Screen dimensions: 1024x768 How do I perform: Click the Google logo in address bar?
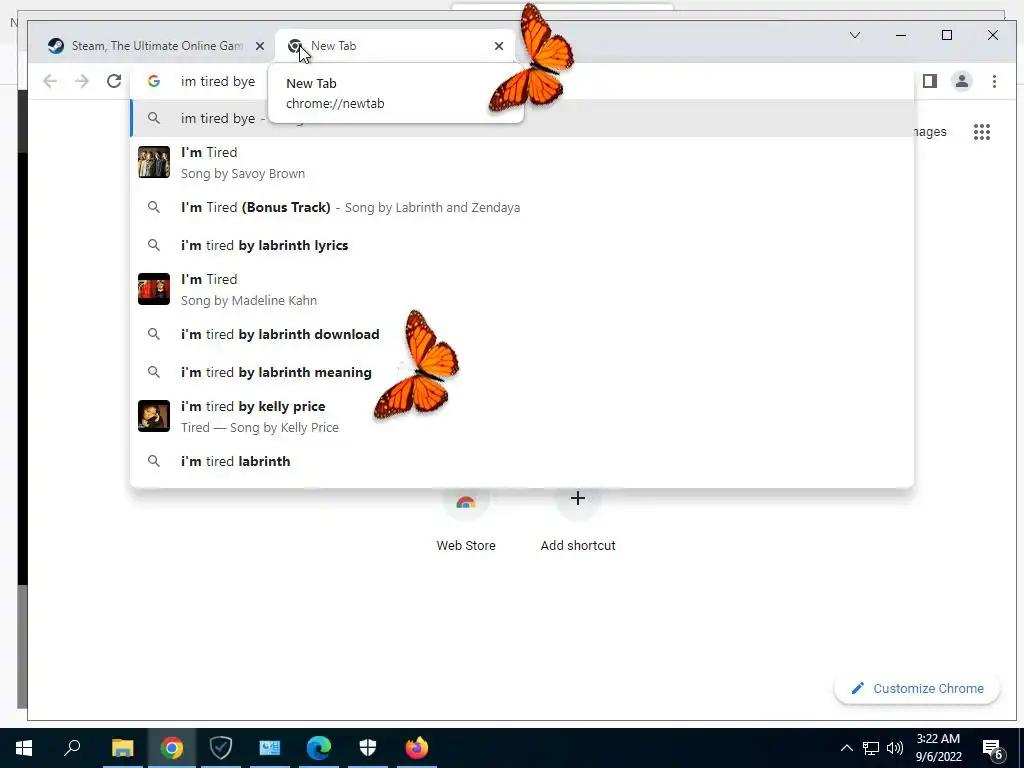point(153,81)
